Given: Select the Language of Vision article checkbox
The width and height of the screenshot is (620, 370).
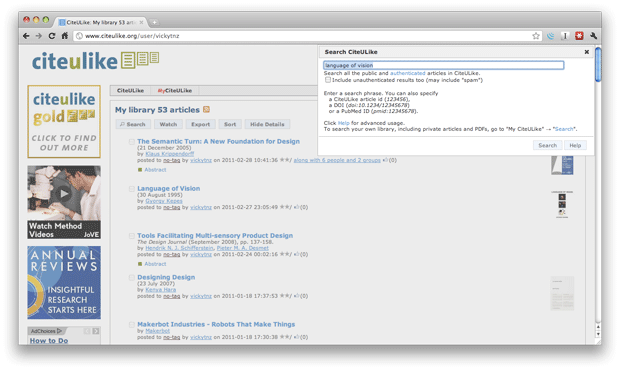Looking at the screenshot, I should tap(132, 189).
